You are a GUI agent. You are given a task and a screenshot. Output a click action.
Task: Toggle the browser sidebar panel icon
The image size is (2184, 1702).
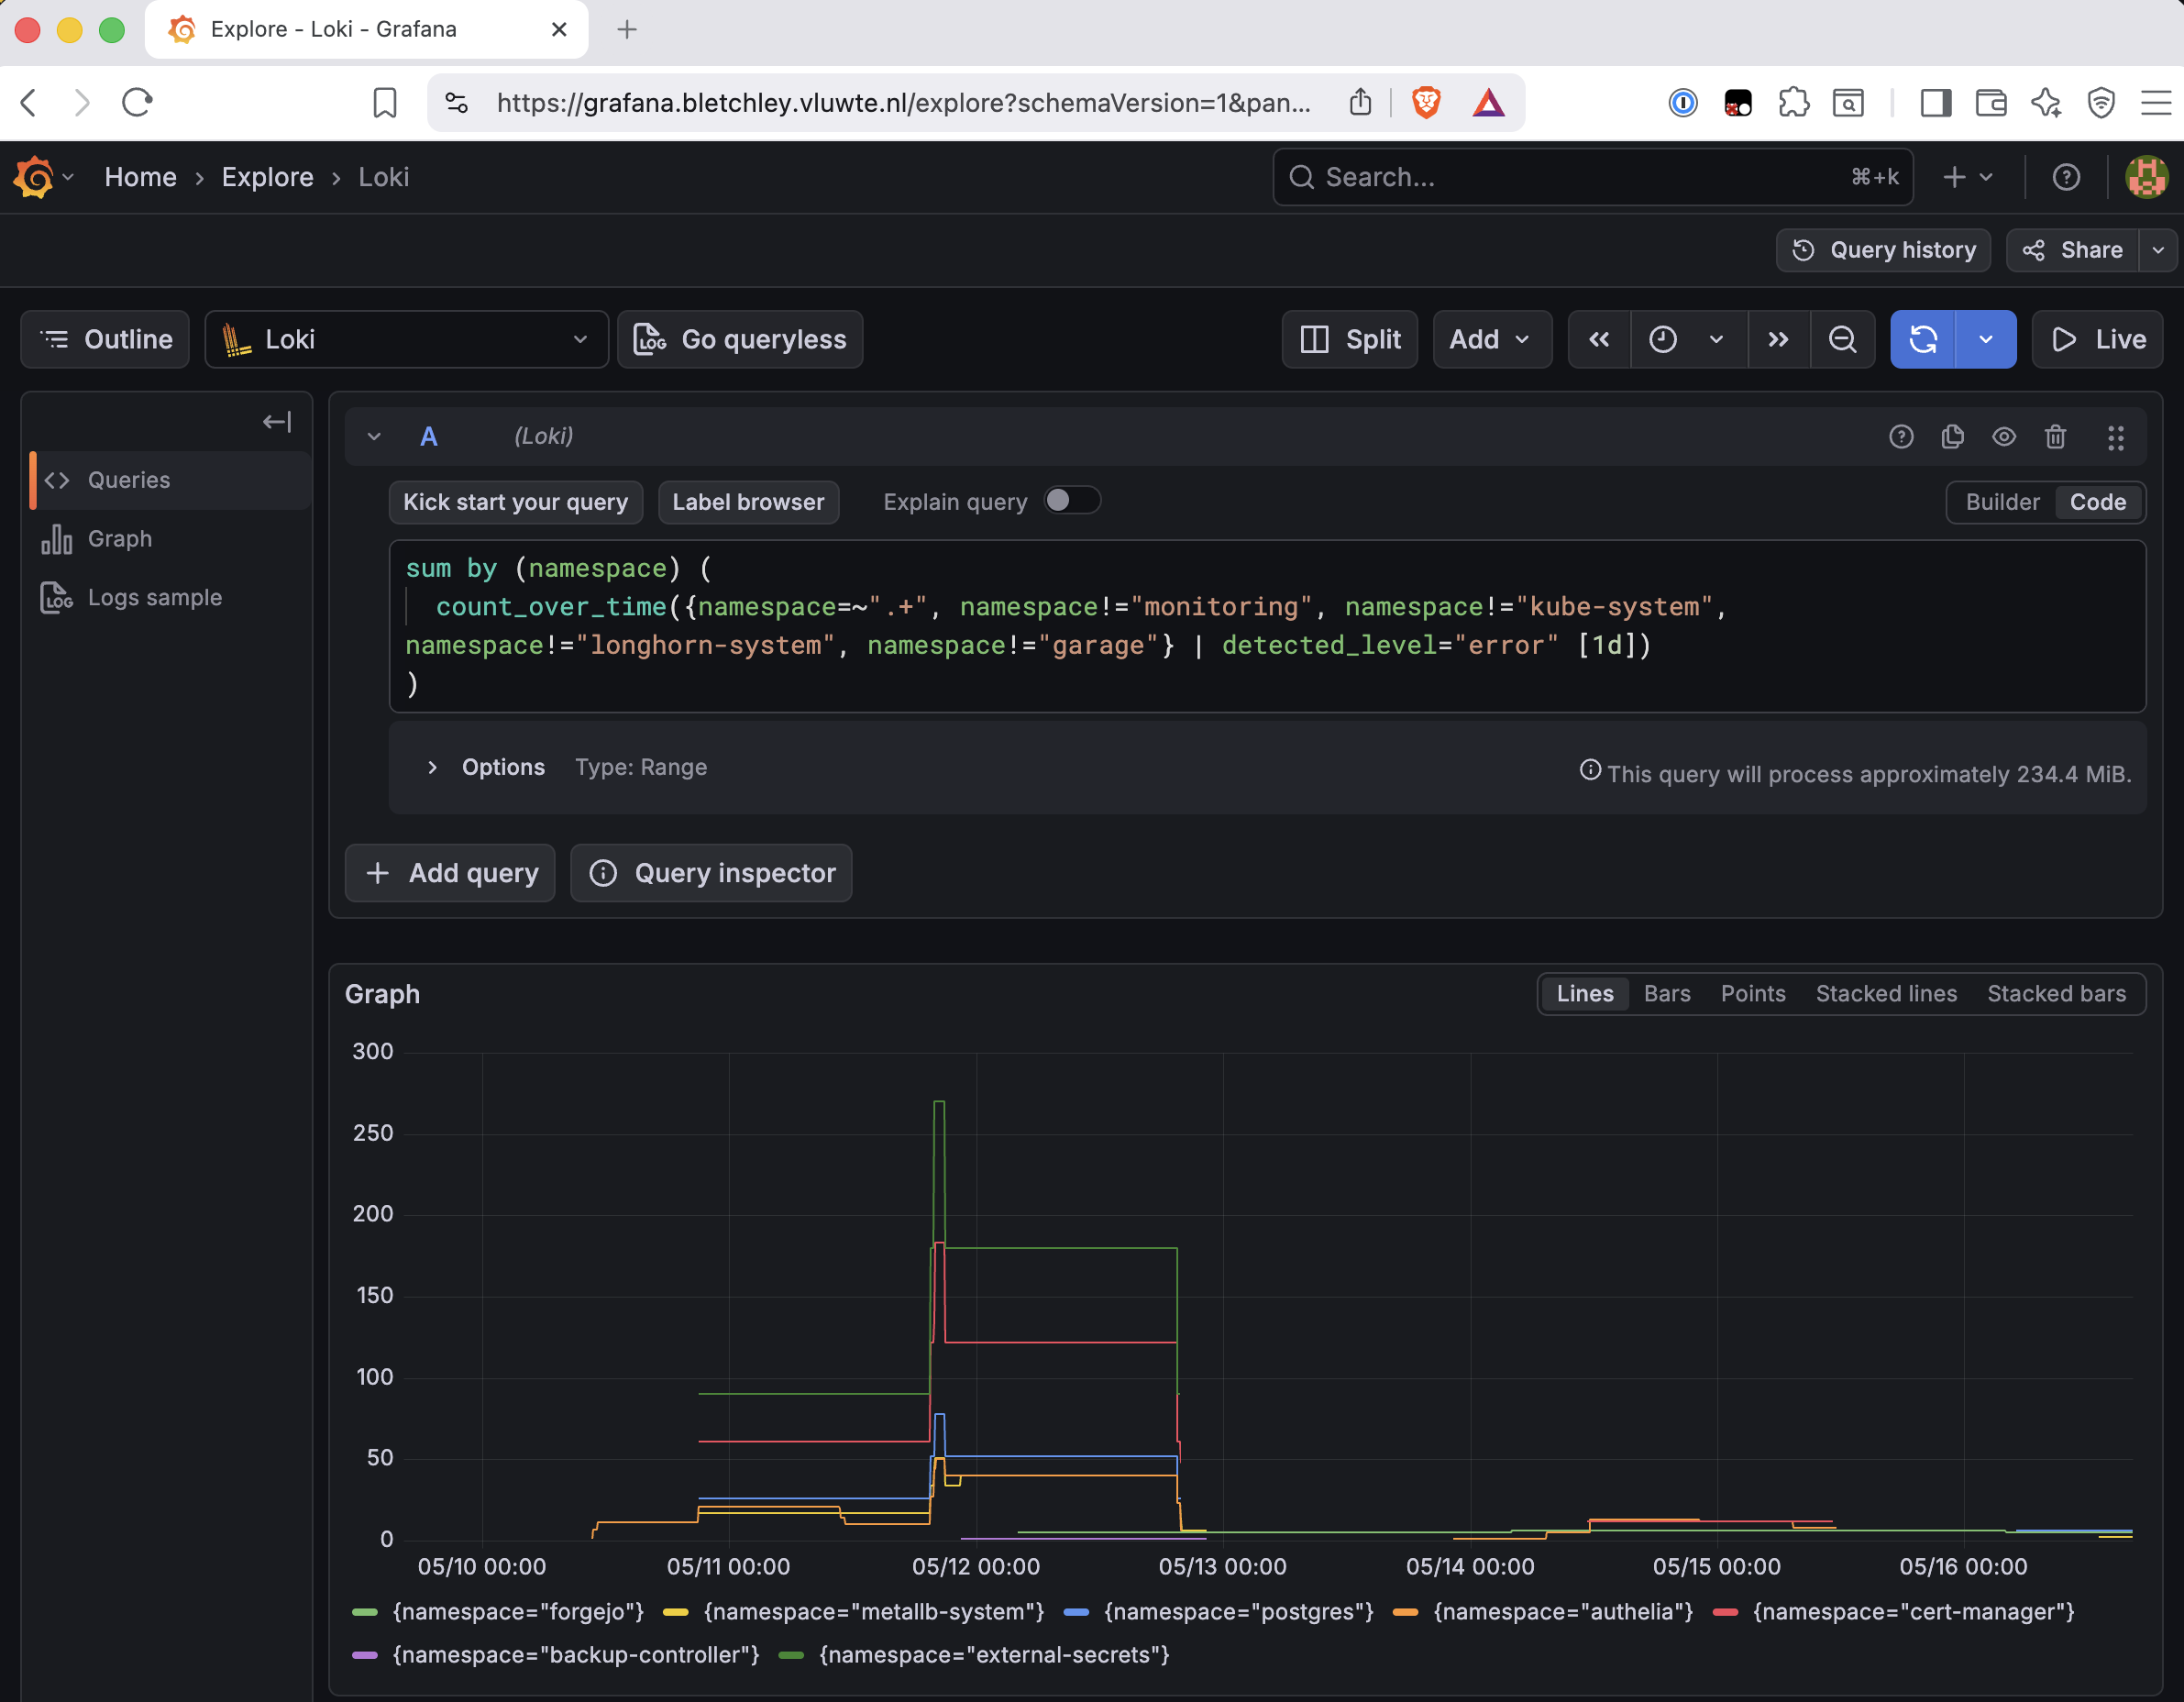1936,102
